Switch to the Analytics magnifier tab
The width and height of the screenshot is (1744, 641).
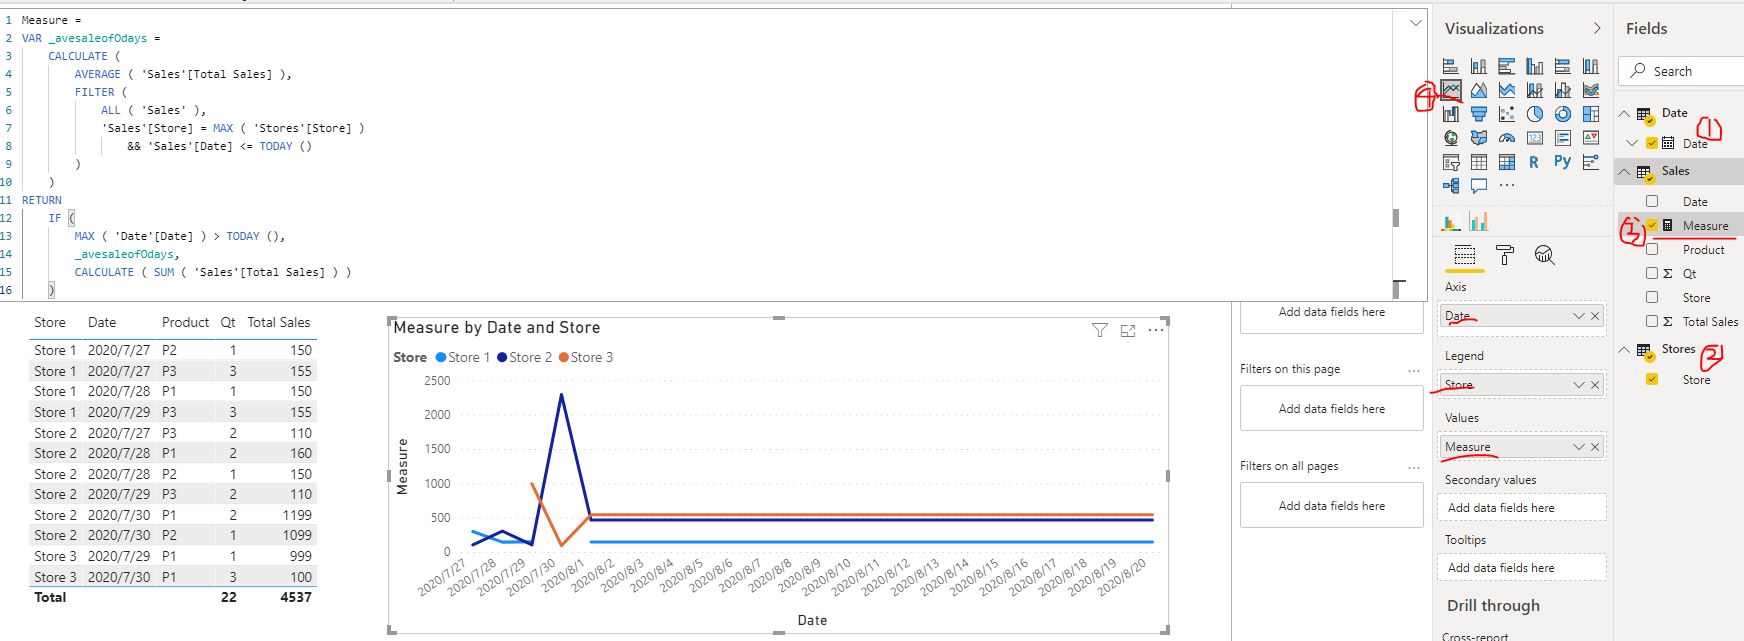click(x=1545, y=256)
